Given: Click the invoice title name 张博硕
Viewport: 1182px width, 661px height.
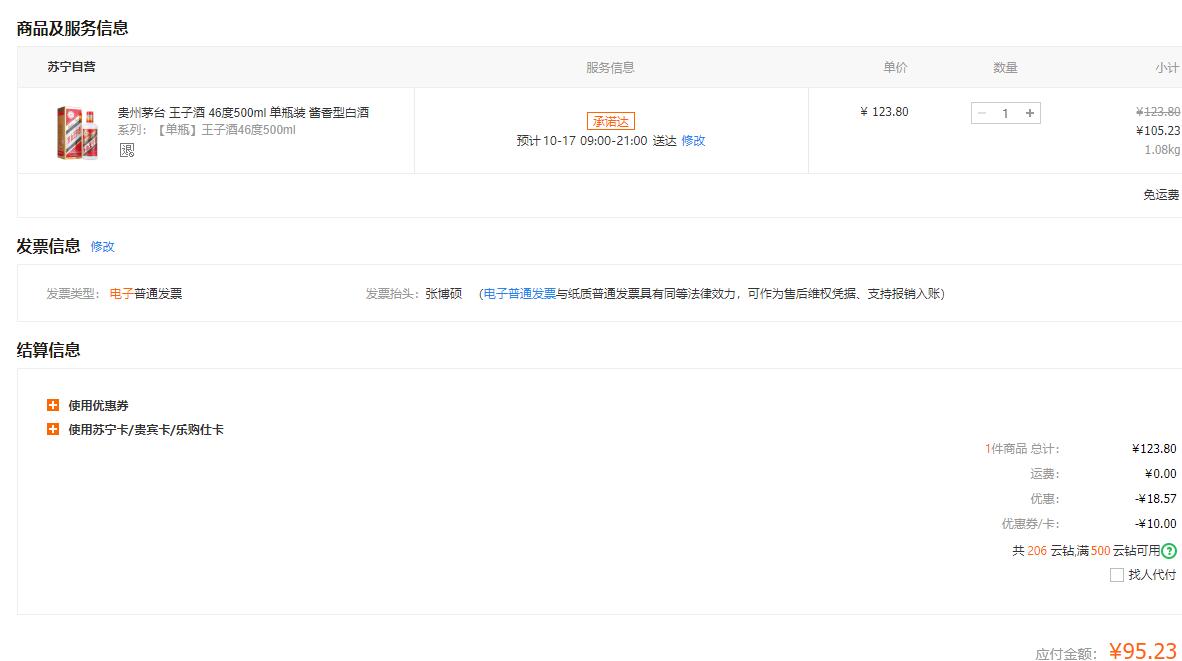Looking at the screenshot, I should [x=443, y=293].
